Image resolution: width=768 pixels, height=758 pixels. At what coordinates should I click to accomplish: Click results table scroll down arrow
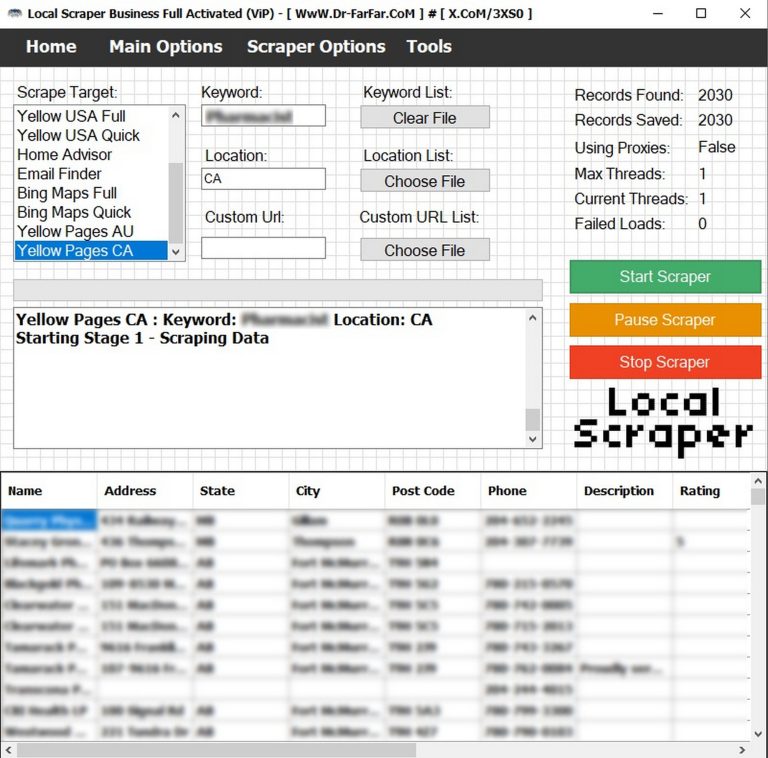coord(758,734)
